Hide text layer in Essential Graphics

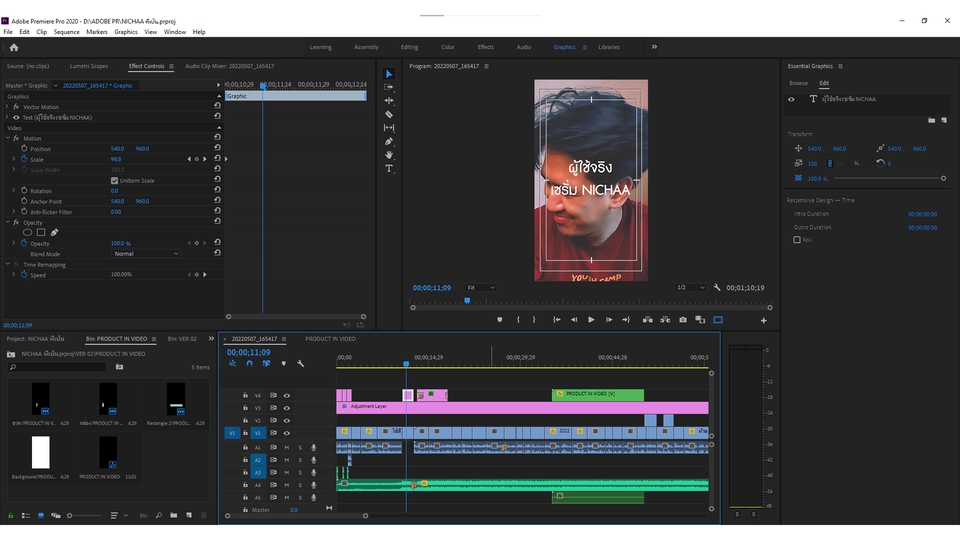(x=791, y=99)
